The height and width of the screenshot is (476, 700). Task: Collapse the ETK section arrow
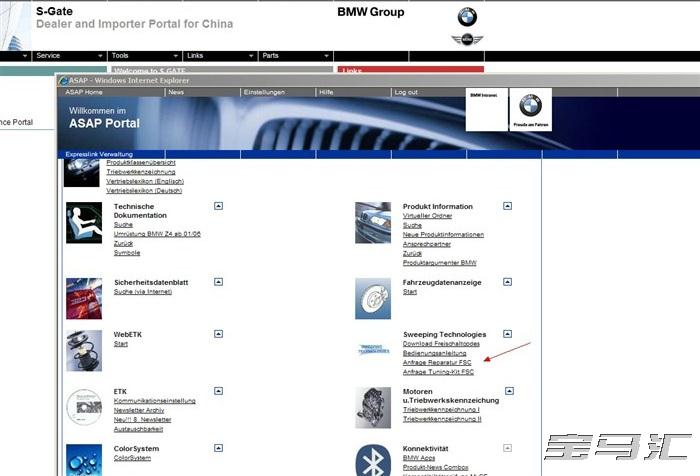[x=218, y=391]
